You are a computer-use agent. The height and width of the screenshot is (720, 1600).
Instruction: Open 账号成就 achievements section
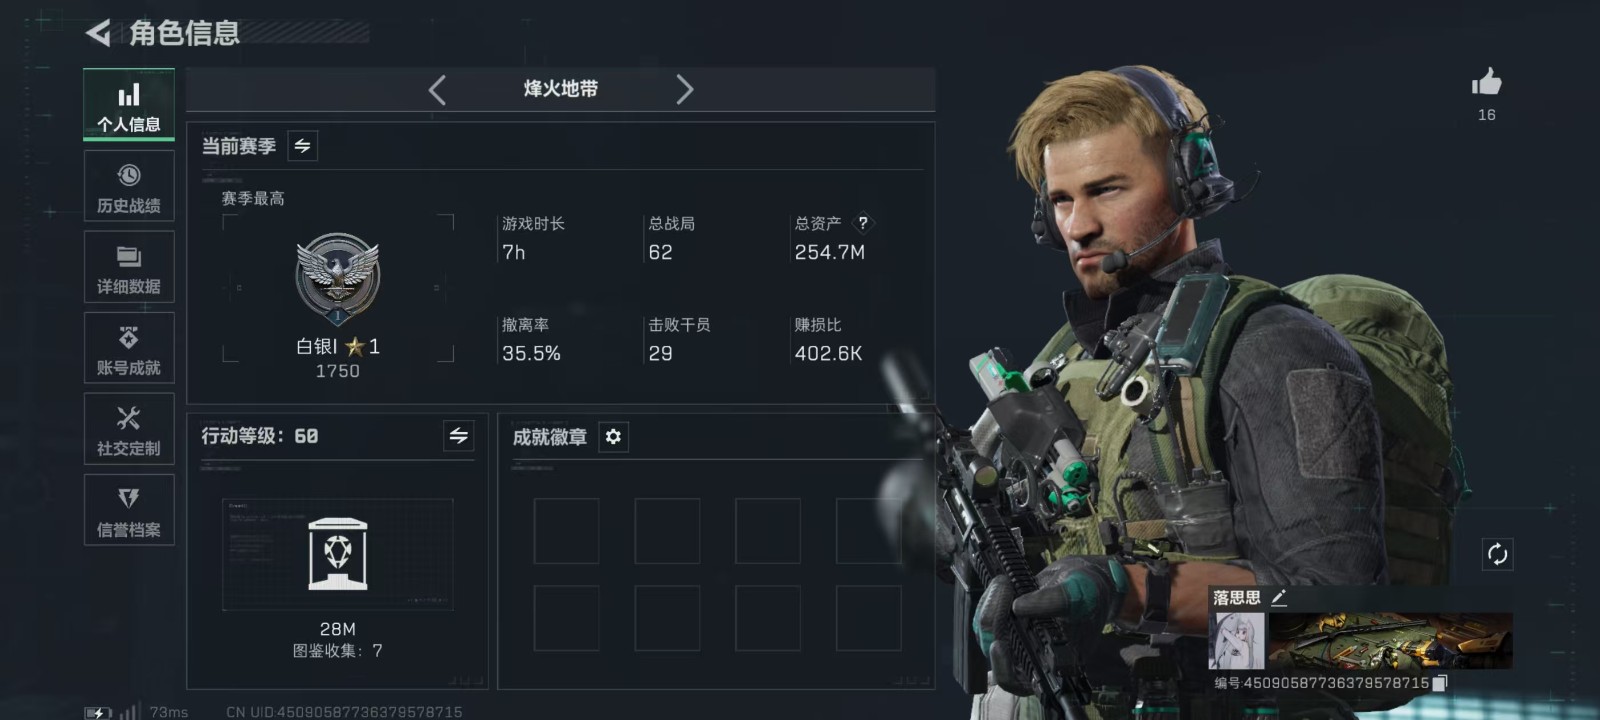(129, 348)
